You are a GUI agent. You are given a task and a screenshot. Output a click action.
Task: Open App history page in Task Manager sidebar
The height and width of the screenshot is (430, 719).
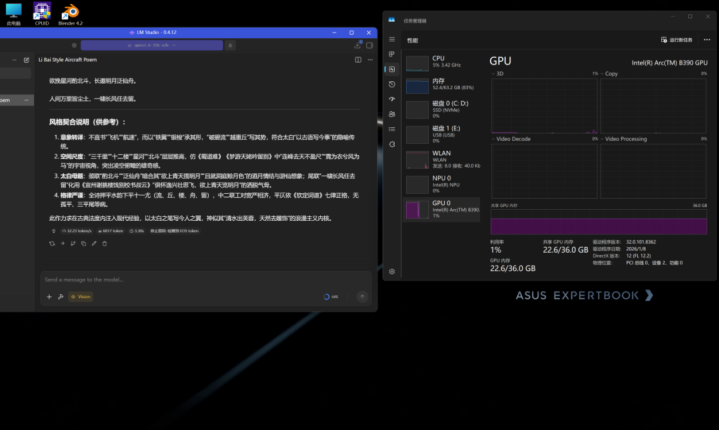click(392, 84)
